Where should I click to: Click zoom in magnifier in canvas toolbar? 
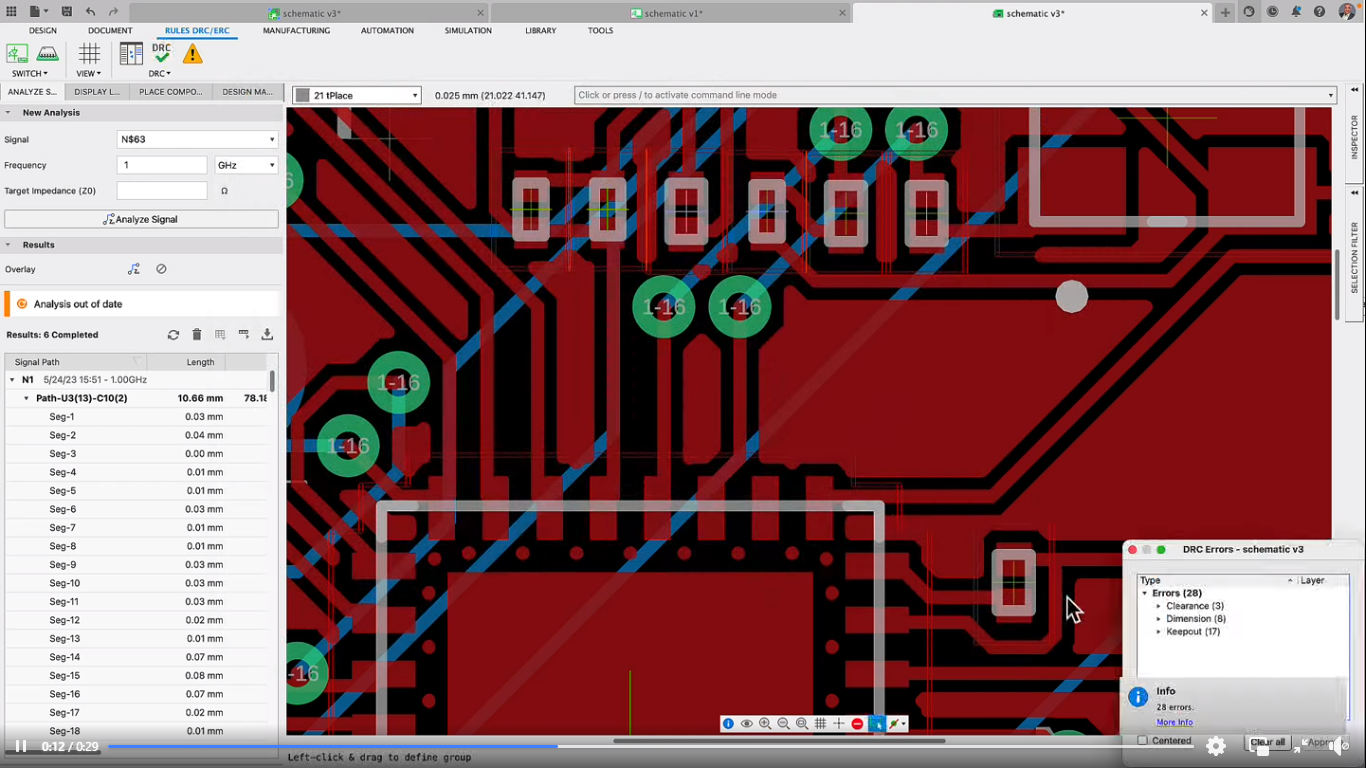(765, 724)
